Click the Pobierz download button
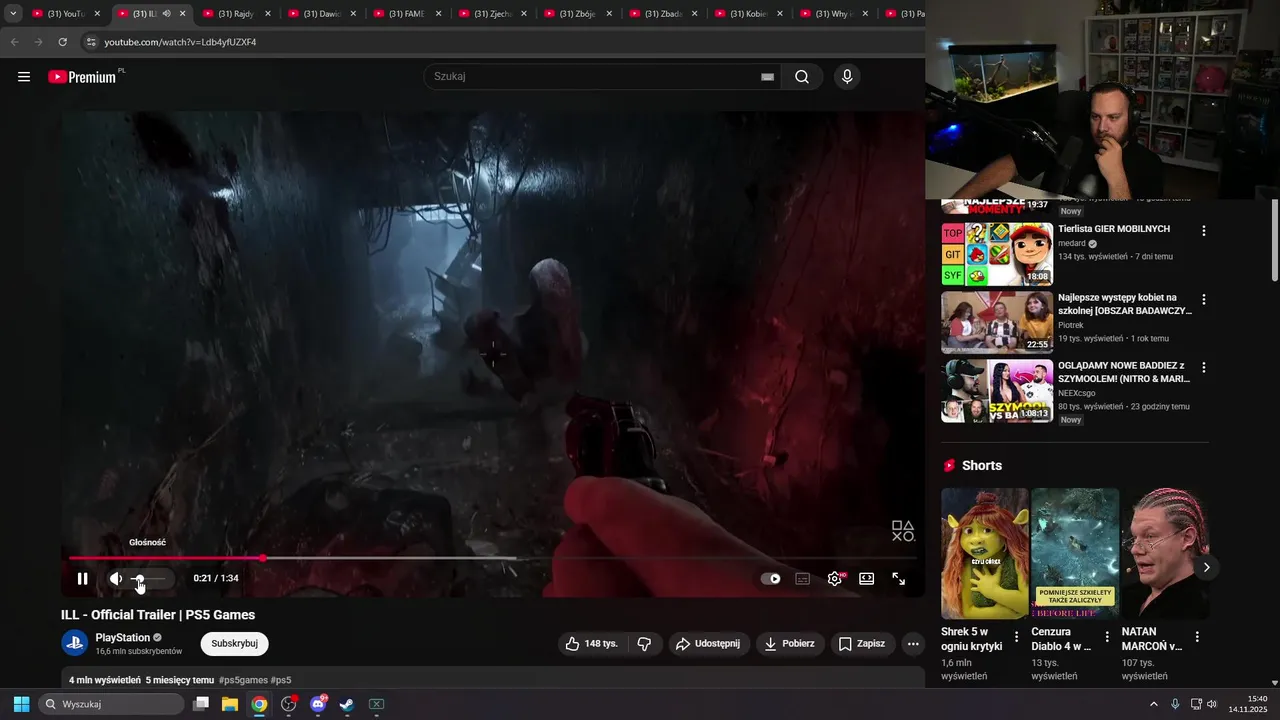1280x720 pixels. pos(789,644)
